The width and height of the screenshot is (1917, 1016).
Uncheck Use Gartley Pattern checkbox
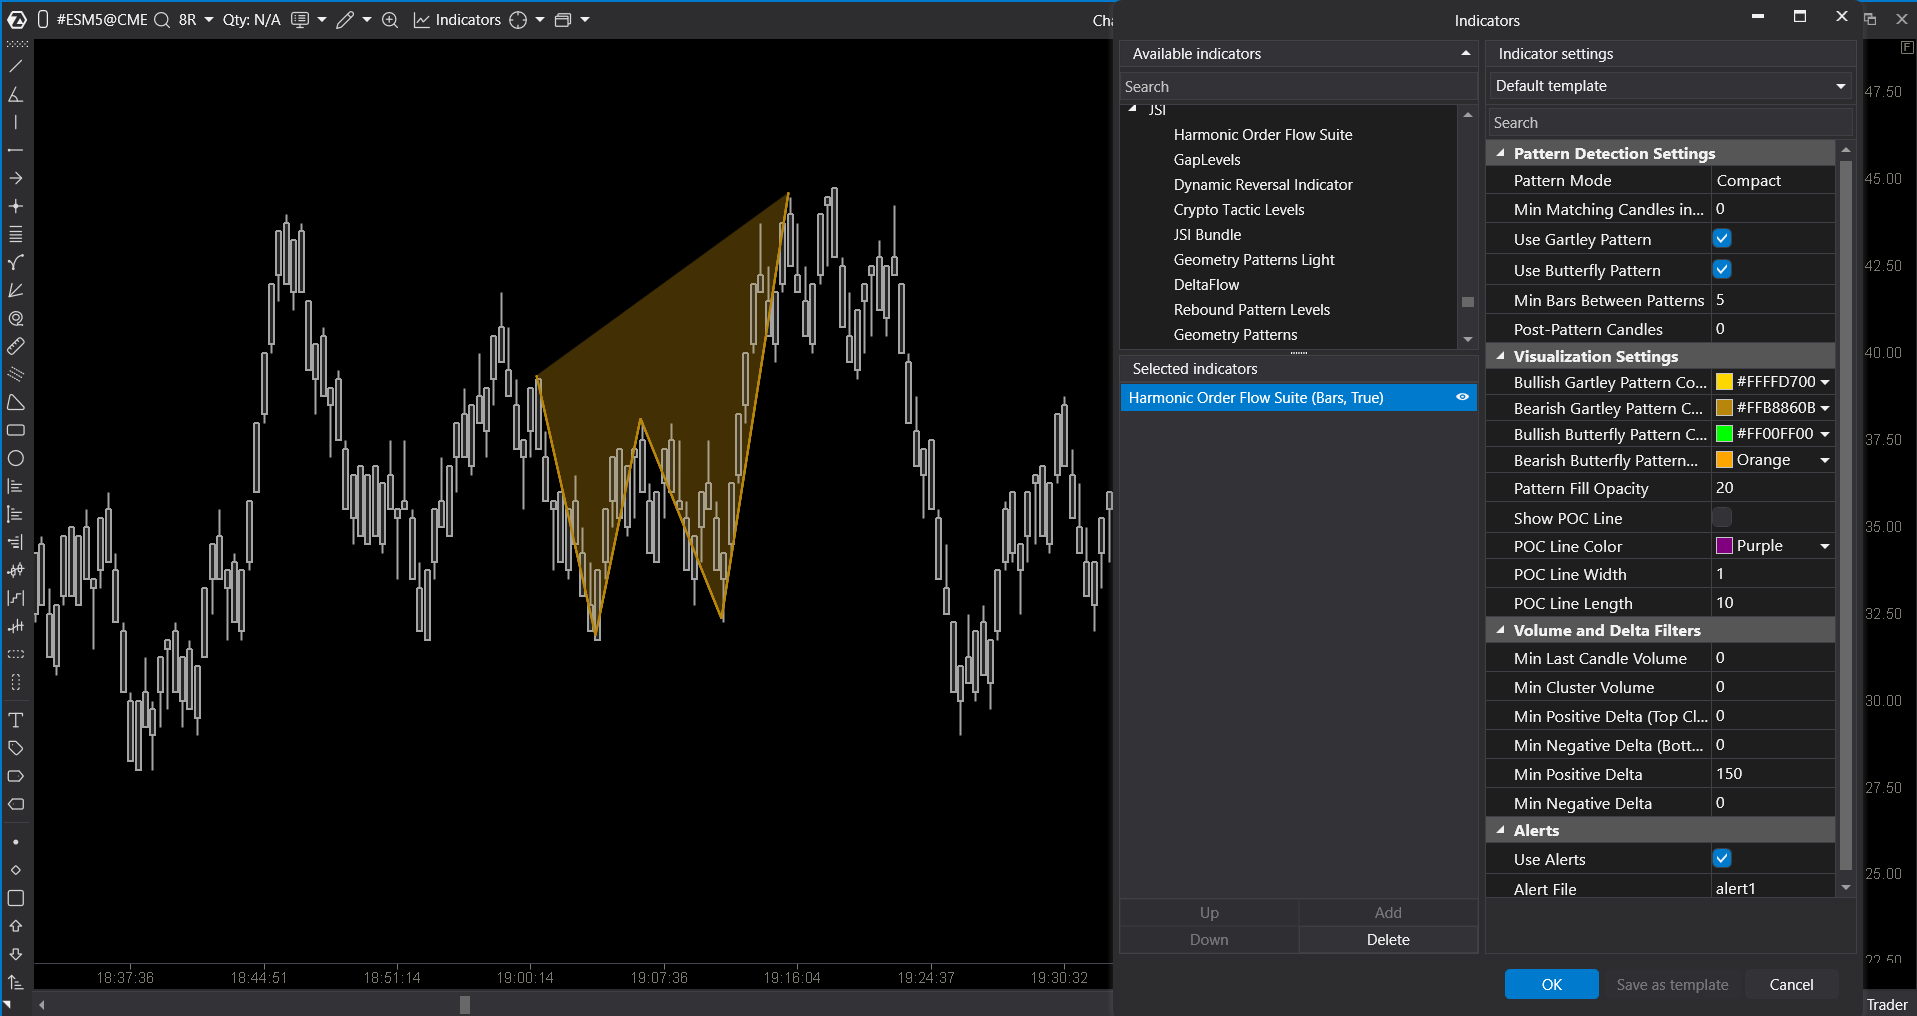click(x=1722, y=239)
